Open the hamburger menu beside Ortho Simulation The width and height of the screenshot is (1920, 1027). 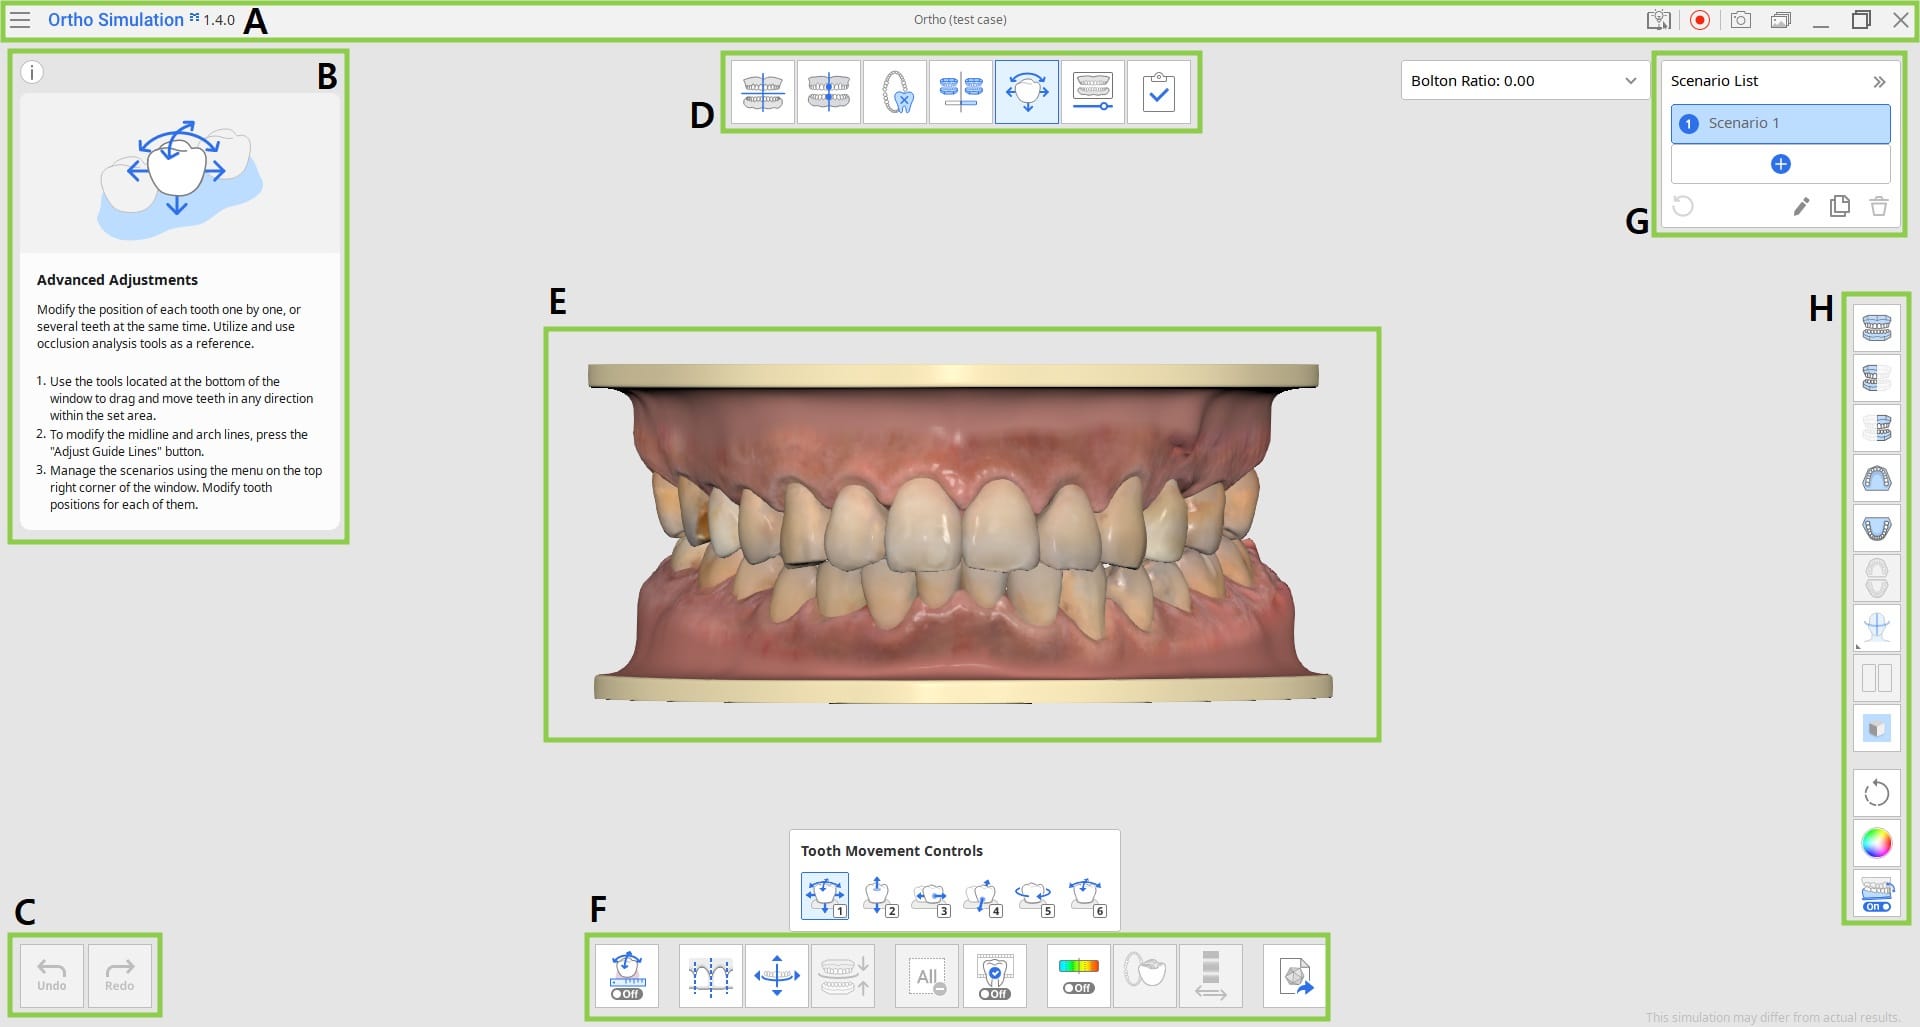20,20
